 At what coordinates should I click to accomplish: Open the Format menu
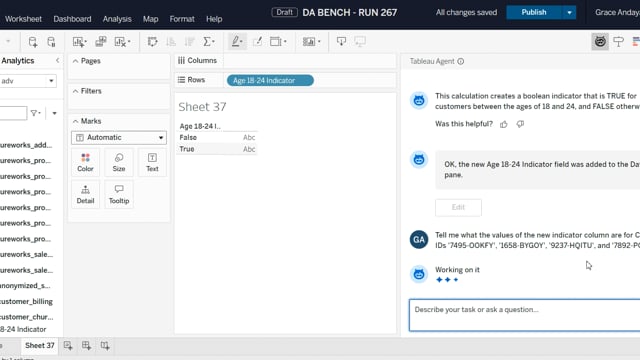(x=182, y=19)
